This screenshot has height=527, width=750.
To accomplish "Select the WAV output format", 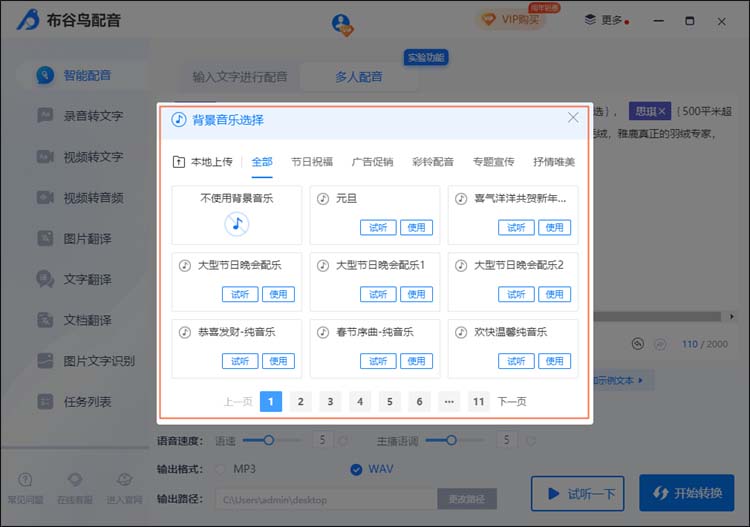I will 356,468.
